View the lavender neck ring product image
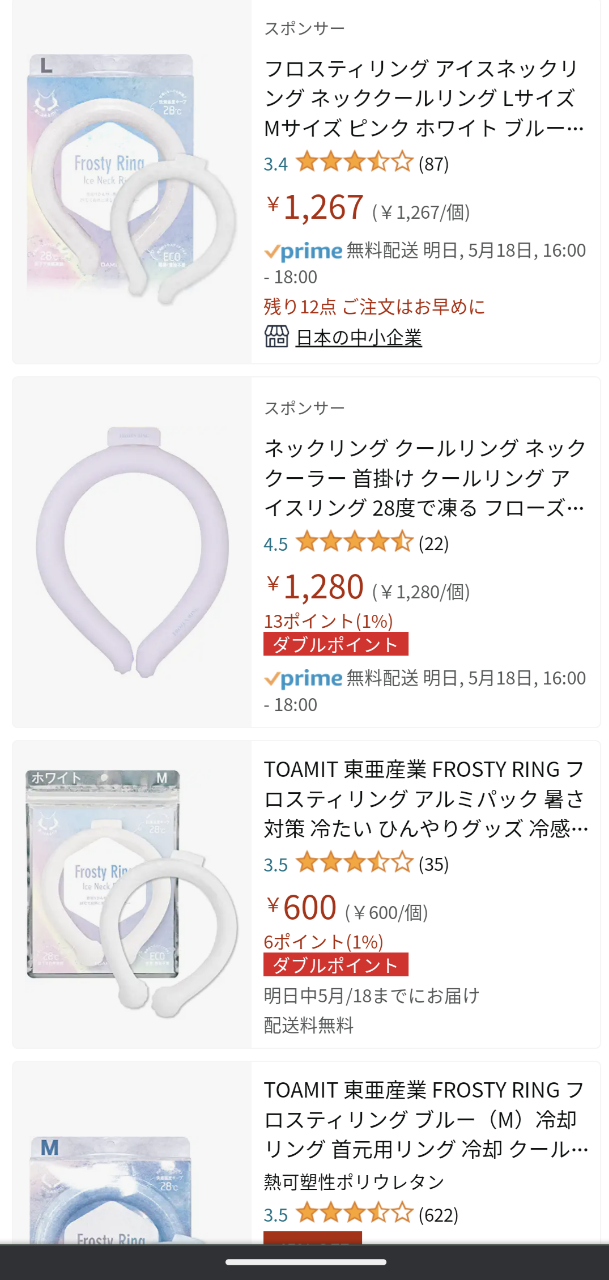609x1280 pixels. [x=131, y=551]
